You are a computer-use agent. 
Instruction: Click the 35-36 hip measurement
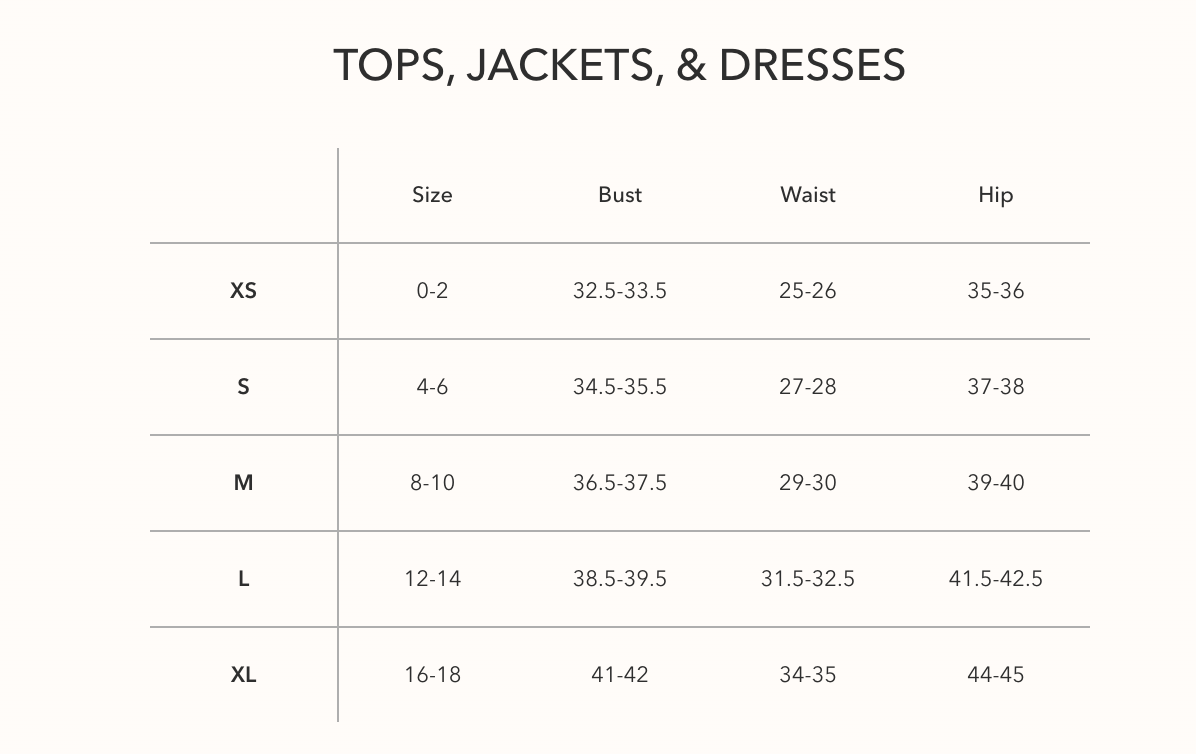pyautogui.click(x=995, y=291)
